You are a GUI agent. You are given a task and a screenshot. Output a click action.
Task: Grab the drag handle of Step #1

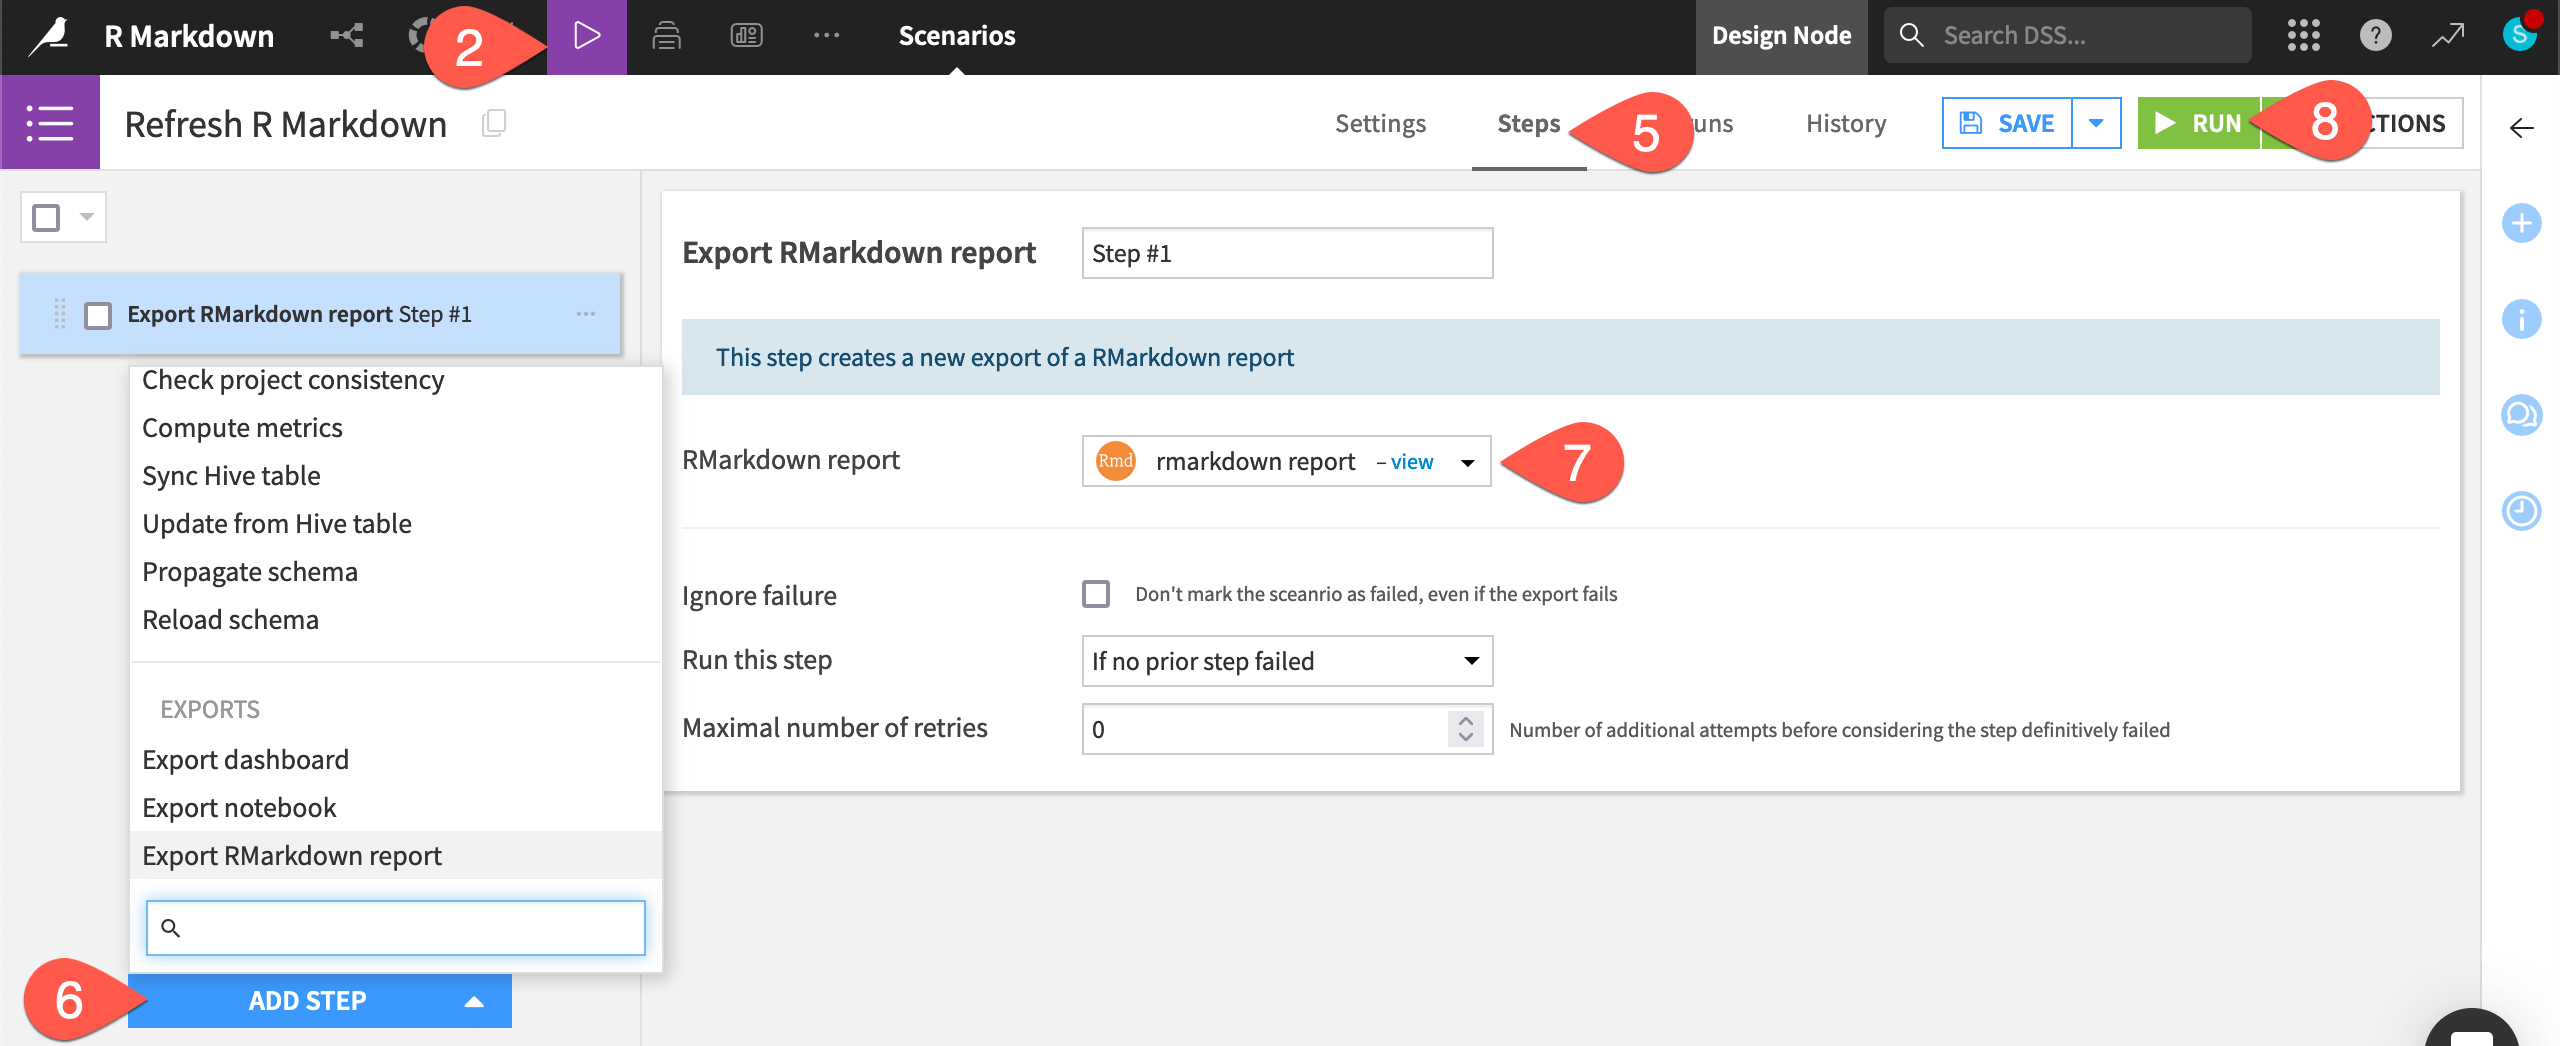click(60, 314)
